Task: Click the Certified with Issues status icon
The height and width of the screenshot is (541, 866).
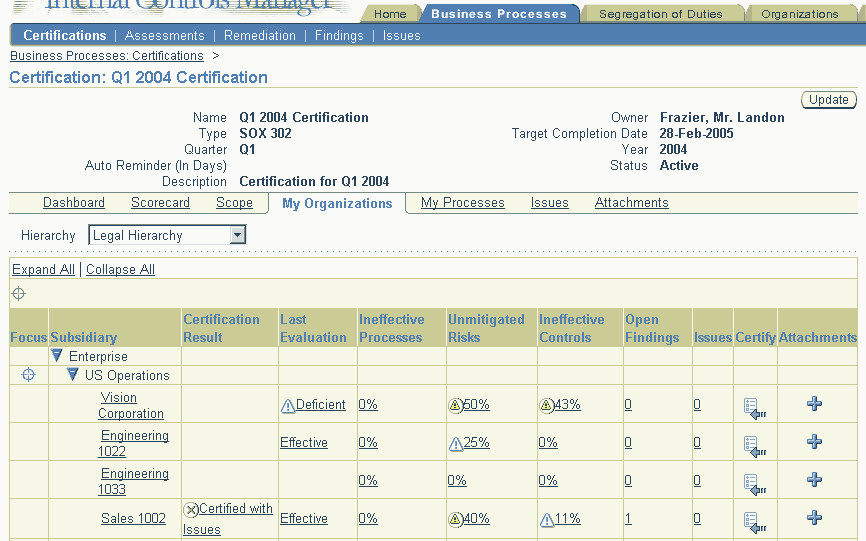Action: pos(191,510)
